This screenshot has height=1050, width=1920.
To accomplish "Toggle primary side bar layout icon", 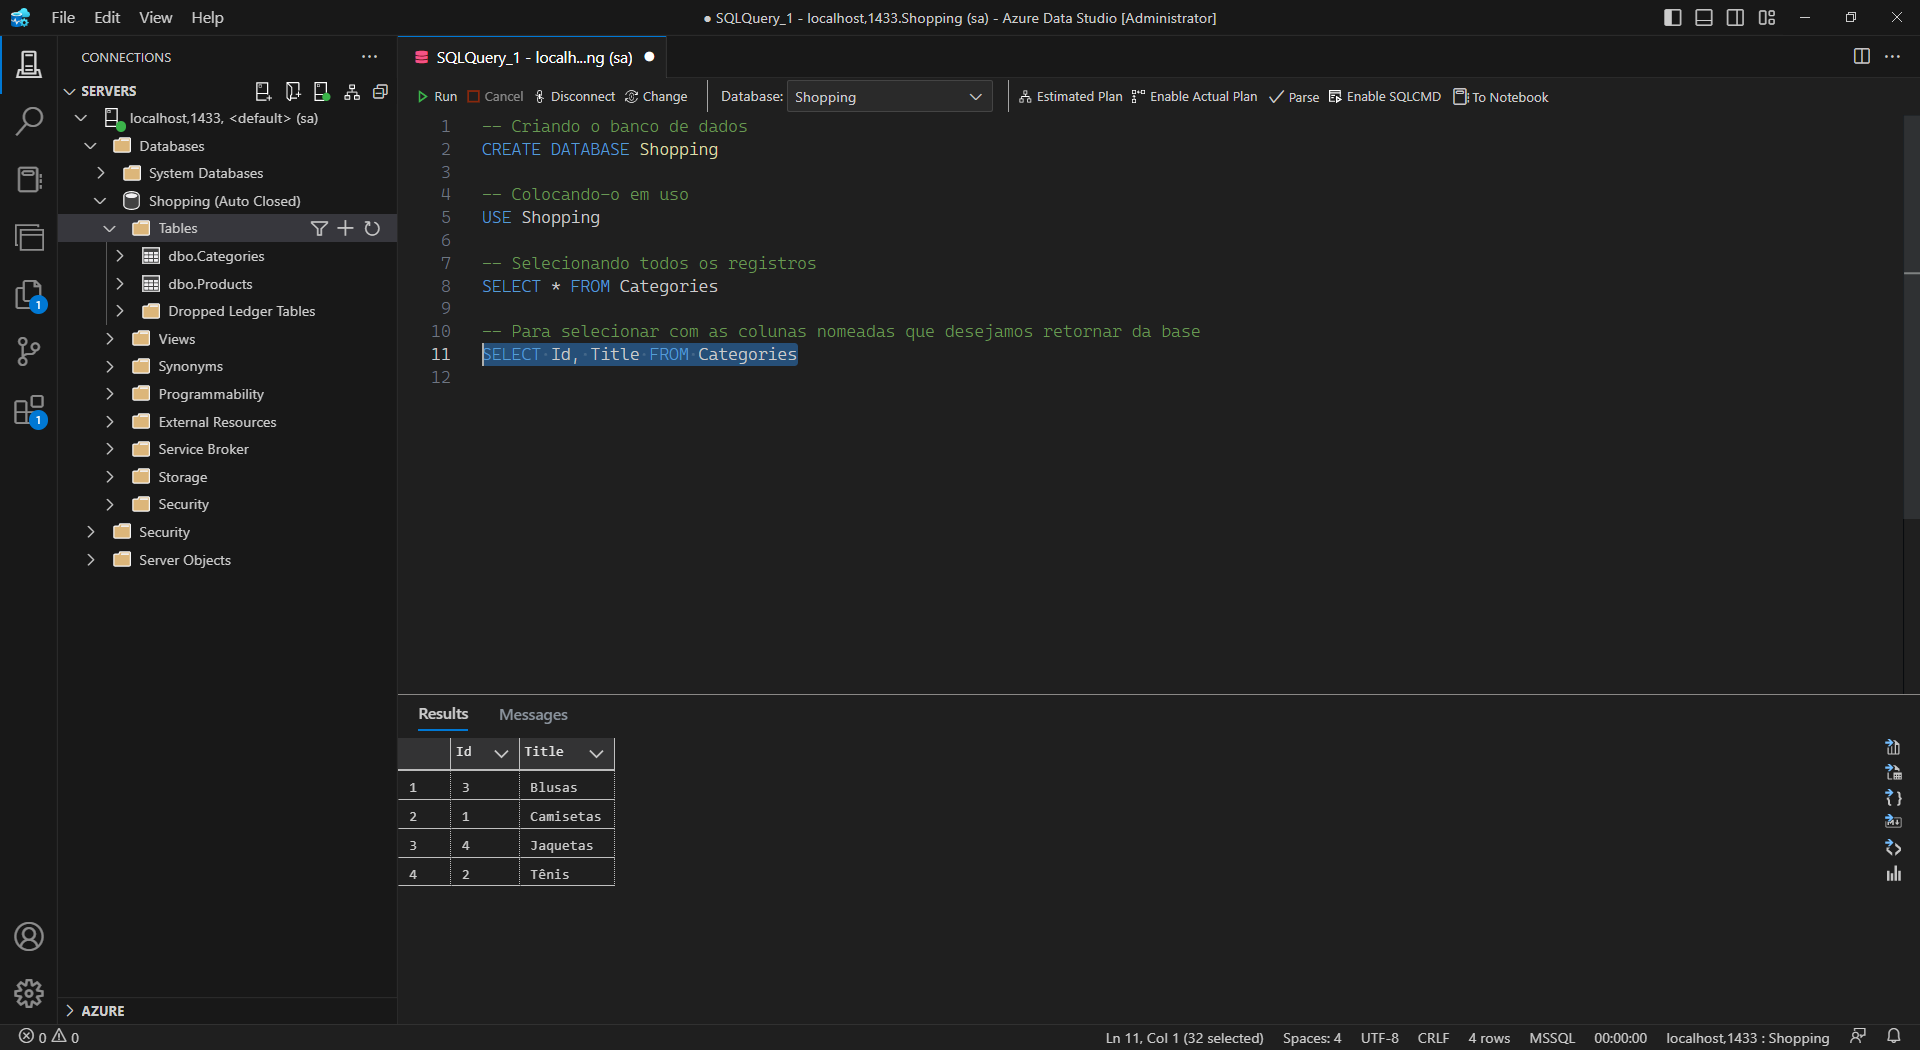I will (1673, 18).
